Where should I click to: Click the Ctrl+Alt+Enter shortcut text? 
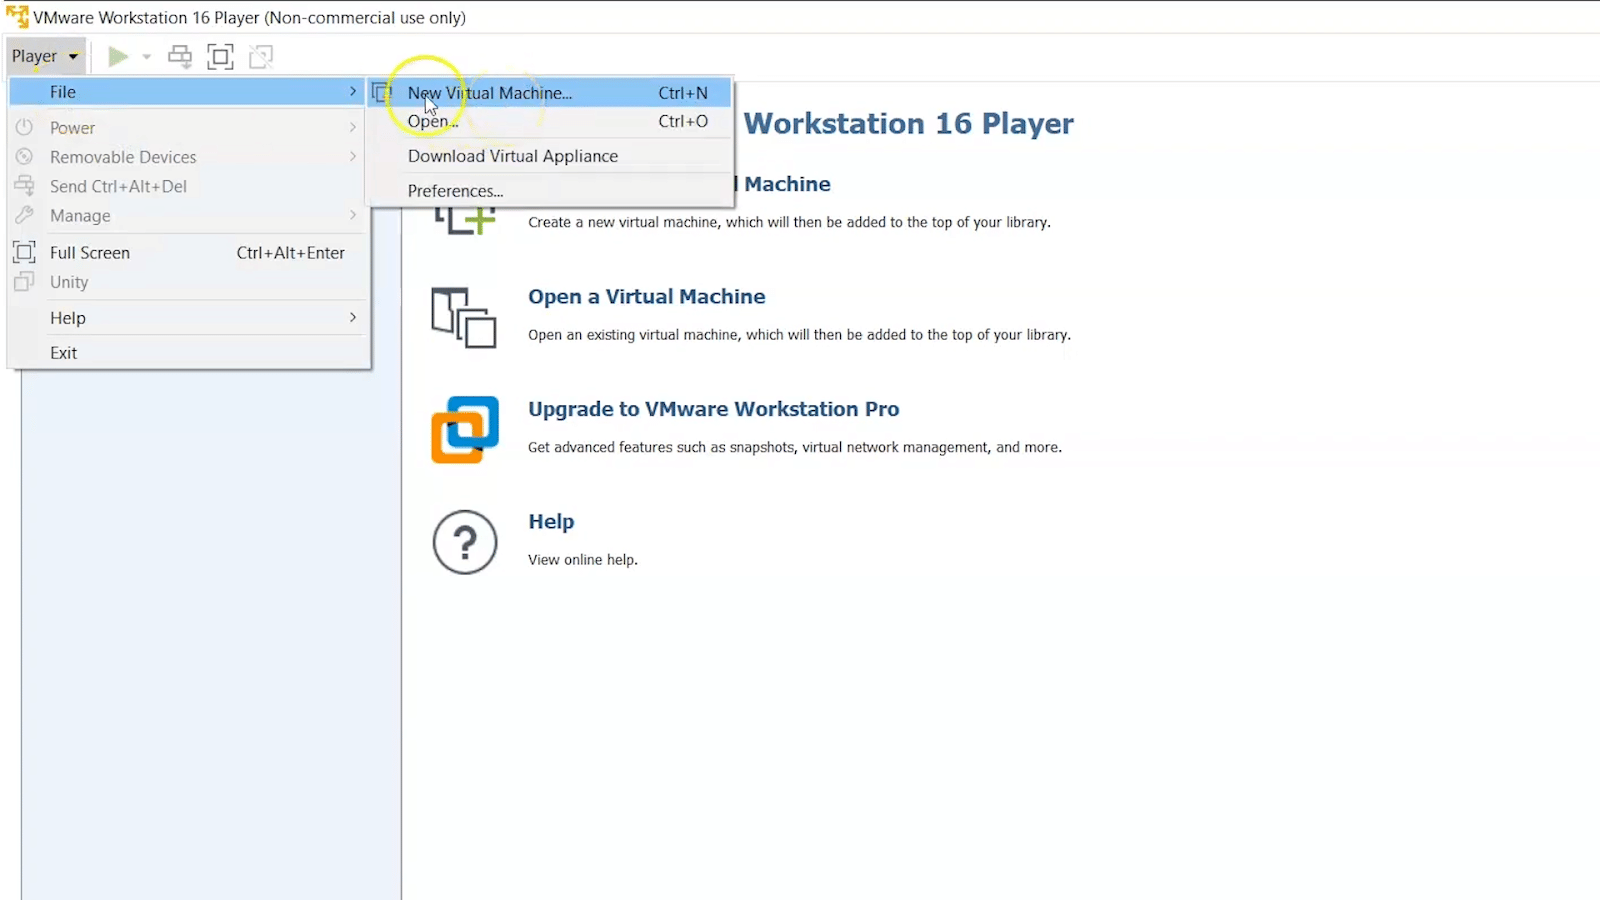point(291,253)
